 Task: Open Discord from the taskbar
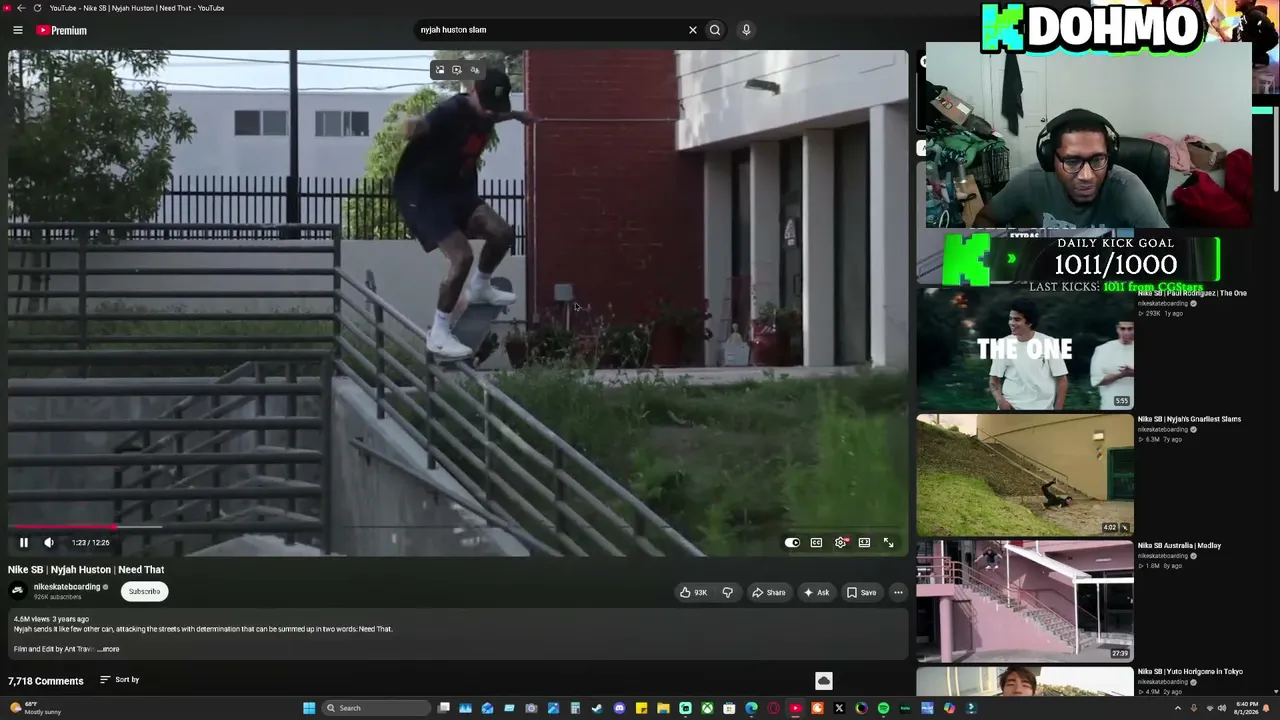pyautogui.click(x=619, y=708)
